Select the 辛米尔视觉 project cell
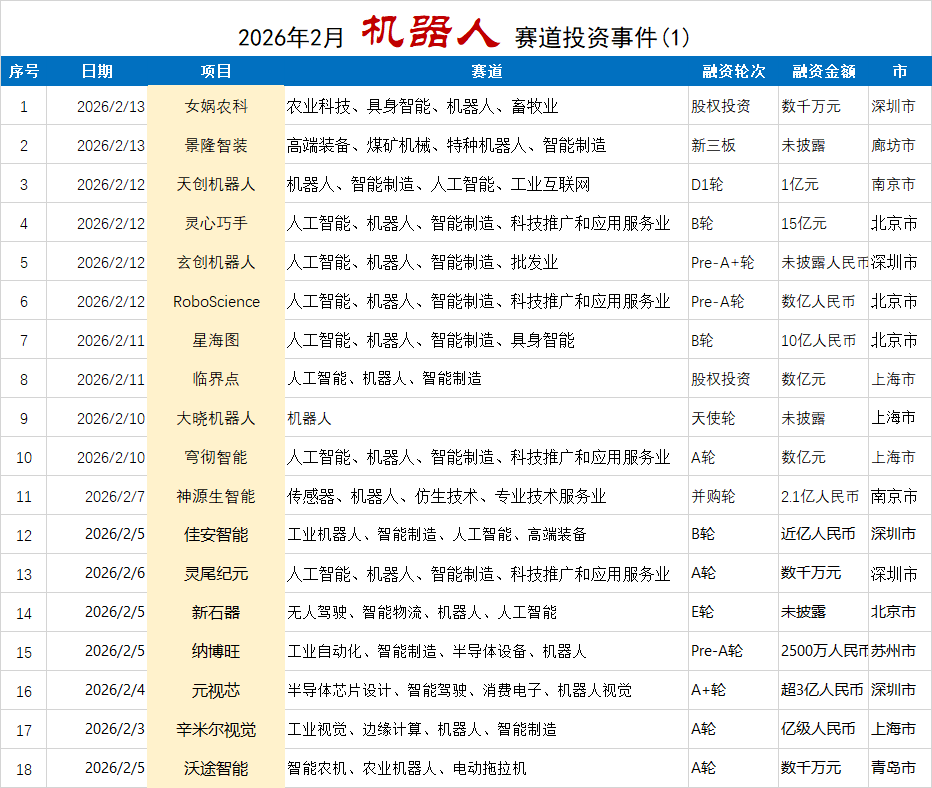 click(x=216, y=730)
